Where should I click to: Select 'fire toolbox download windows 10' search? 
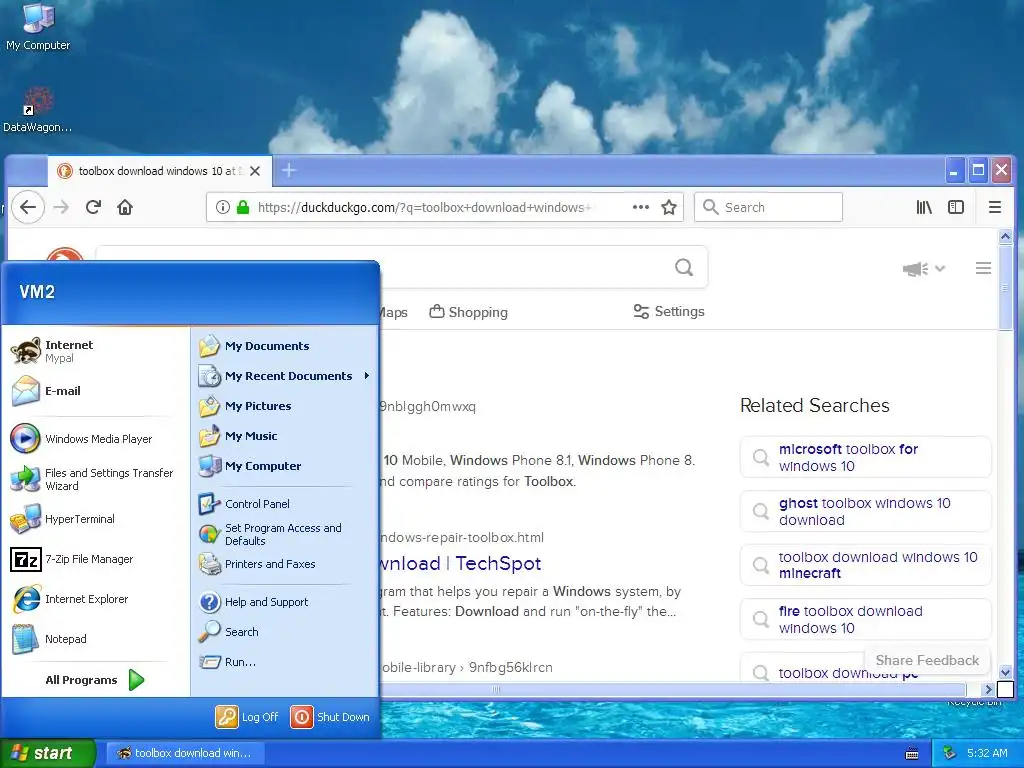coord(865,619)
